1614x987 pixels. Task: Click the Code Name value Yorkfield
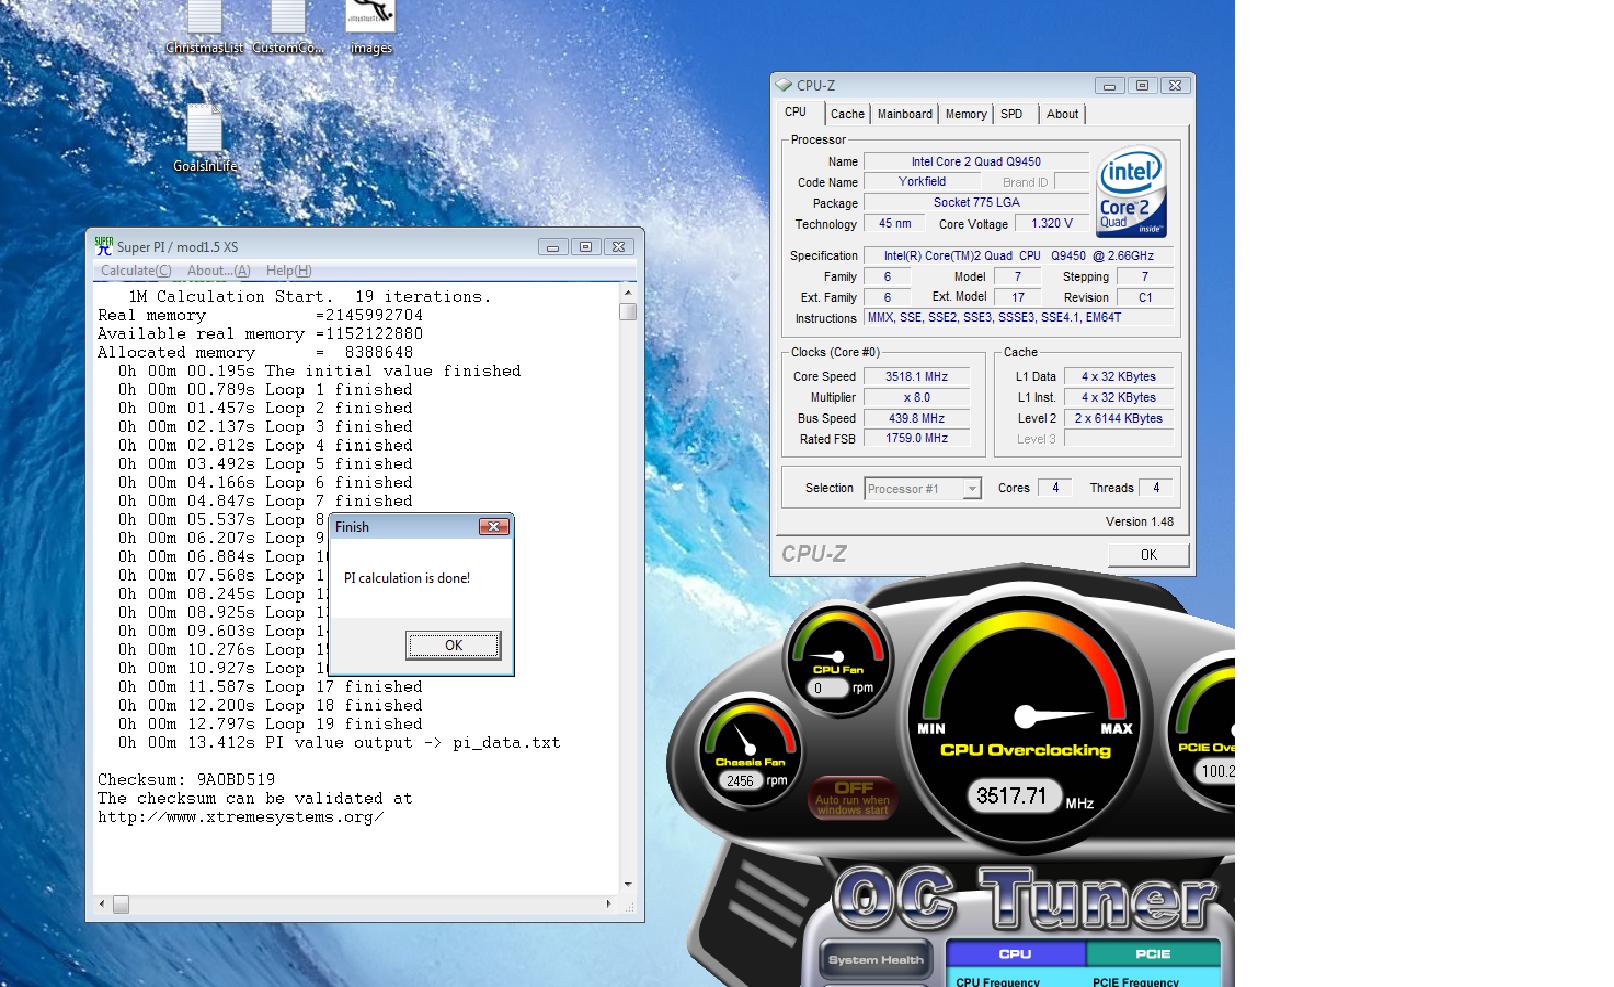(922, 182)
